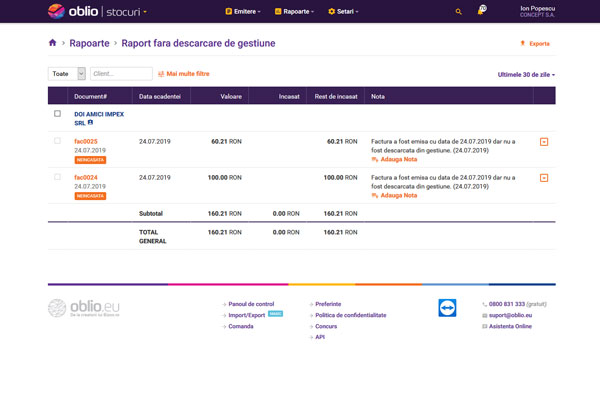
Task: Click the 100.00 RON Valoare cell
Action: (x=225, y=178)
